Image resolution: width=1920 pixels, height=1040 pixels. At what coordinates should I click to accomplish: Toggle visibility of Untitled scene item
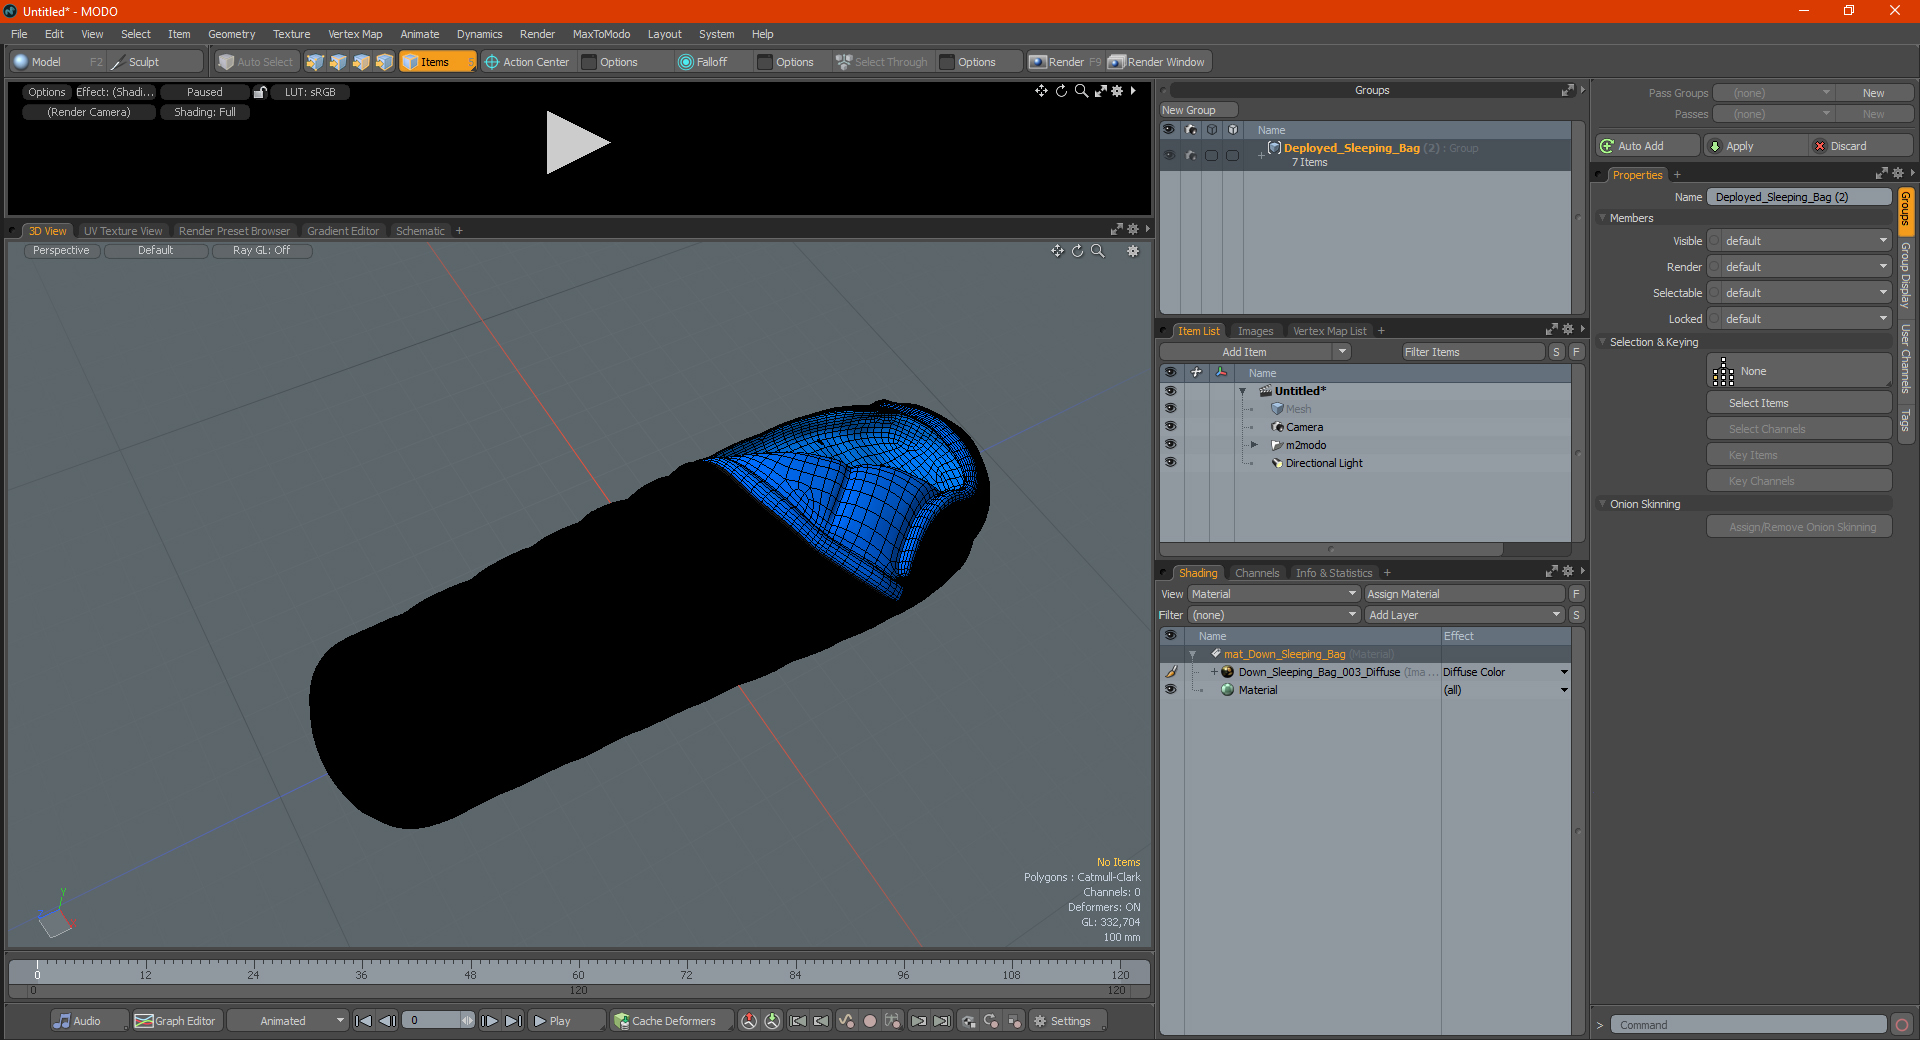point(1170,391)
